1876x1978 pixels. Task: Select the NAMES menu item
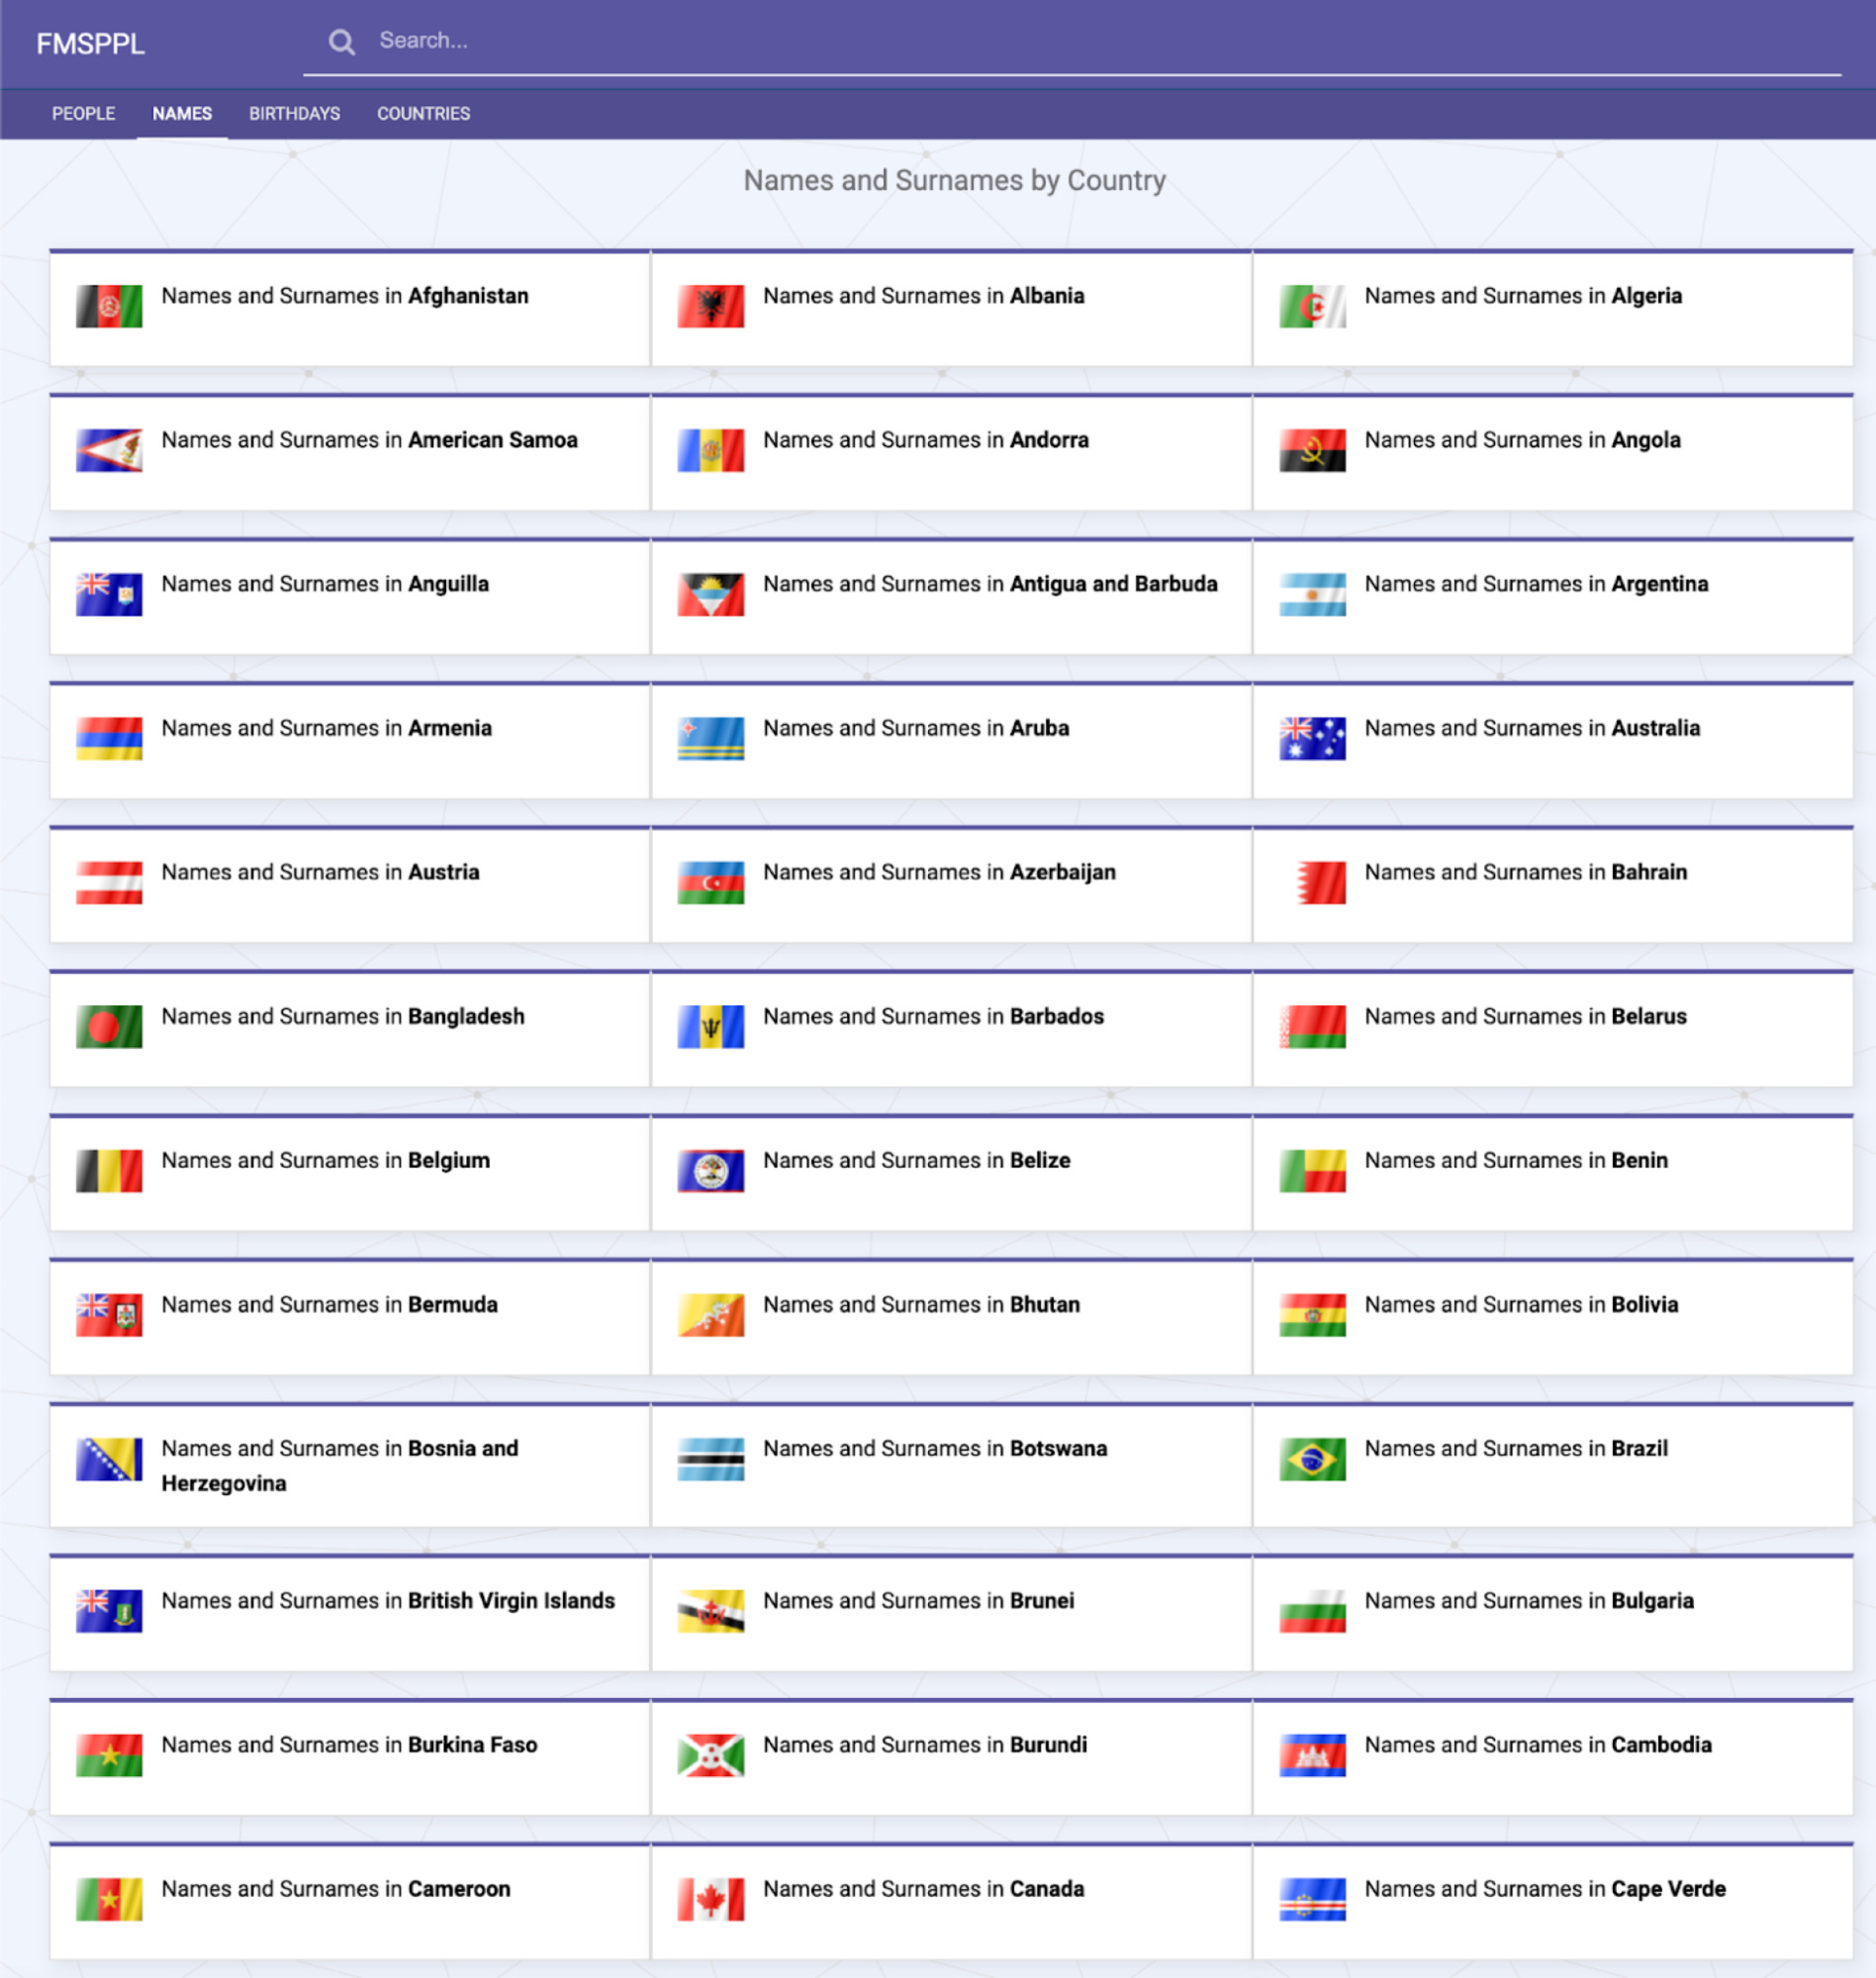click(181, 113)
